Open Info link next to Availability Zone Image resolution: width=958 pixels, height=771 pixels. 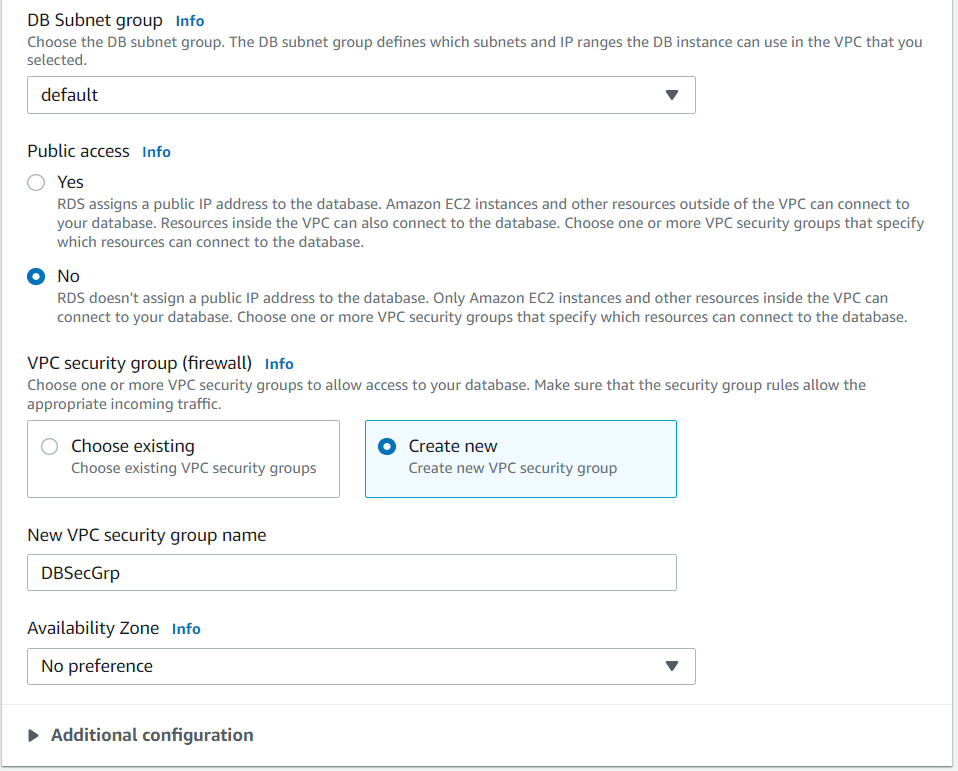click(x=186, y=629)
